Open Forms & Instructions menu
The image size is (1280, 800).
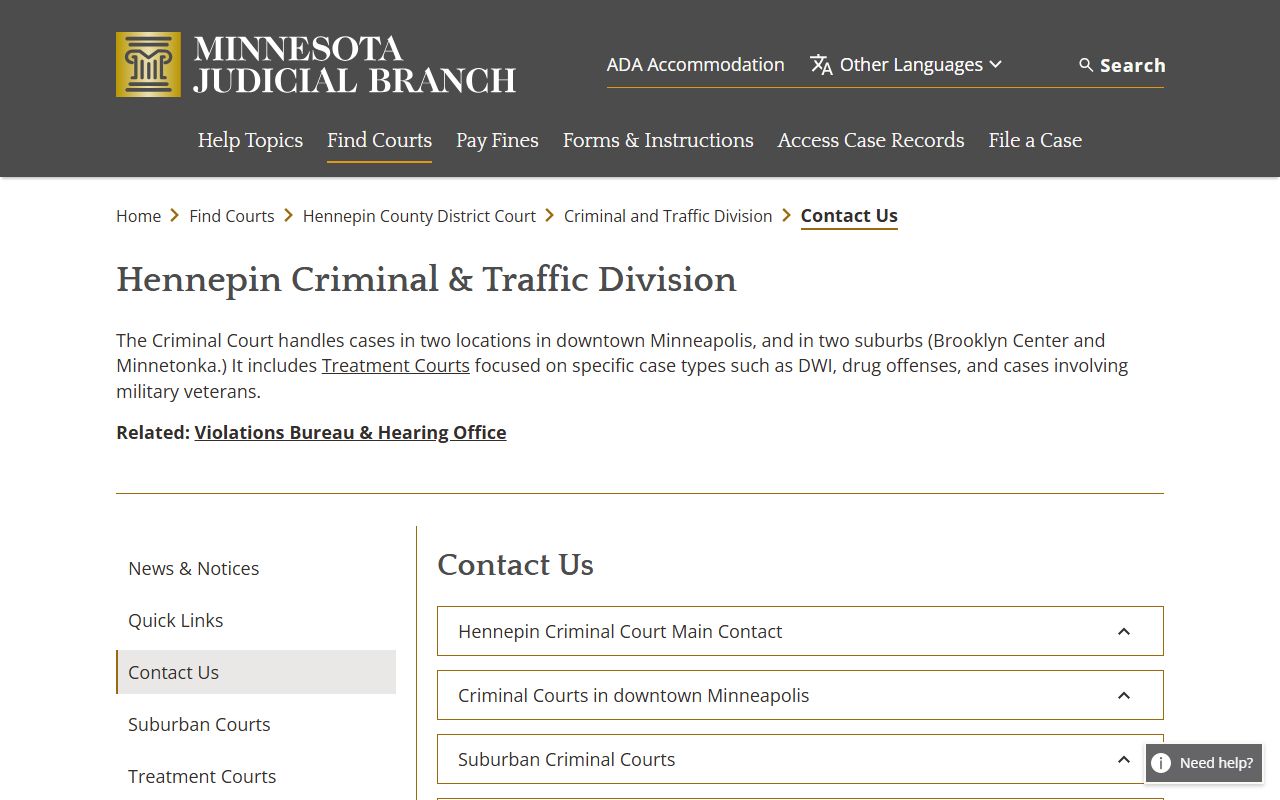[658, 140]
